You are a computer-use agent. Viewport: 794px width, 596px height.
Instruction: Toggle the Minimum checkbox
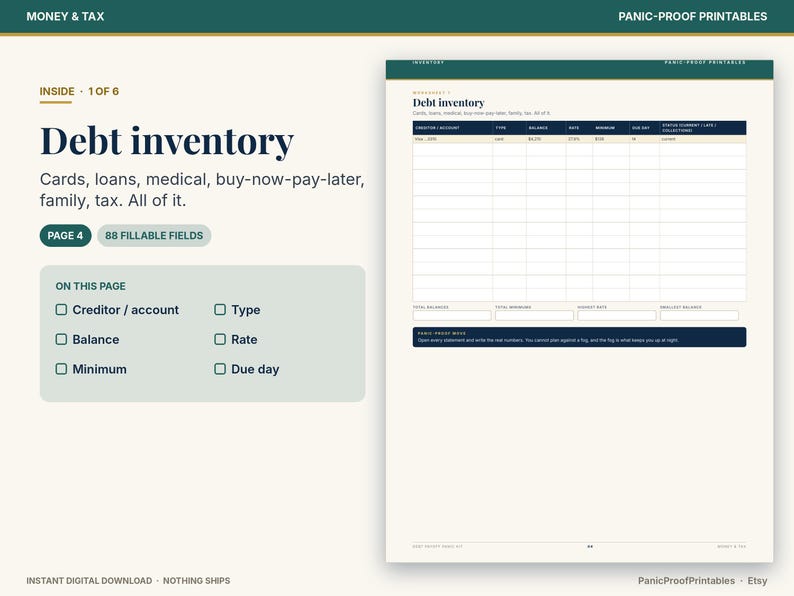click(61, 369)
